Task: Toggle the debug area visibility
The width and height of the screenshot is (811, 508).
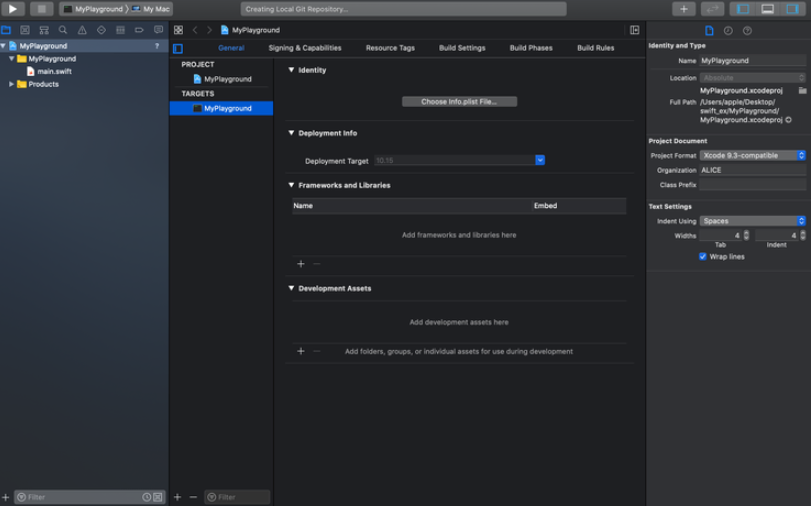Action: point(768,9)
